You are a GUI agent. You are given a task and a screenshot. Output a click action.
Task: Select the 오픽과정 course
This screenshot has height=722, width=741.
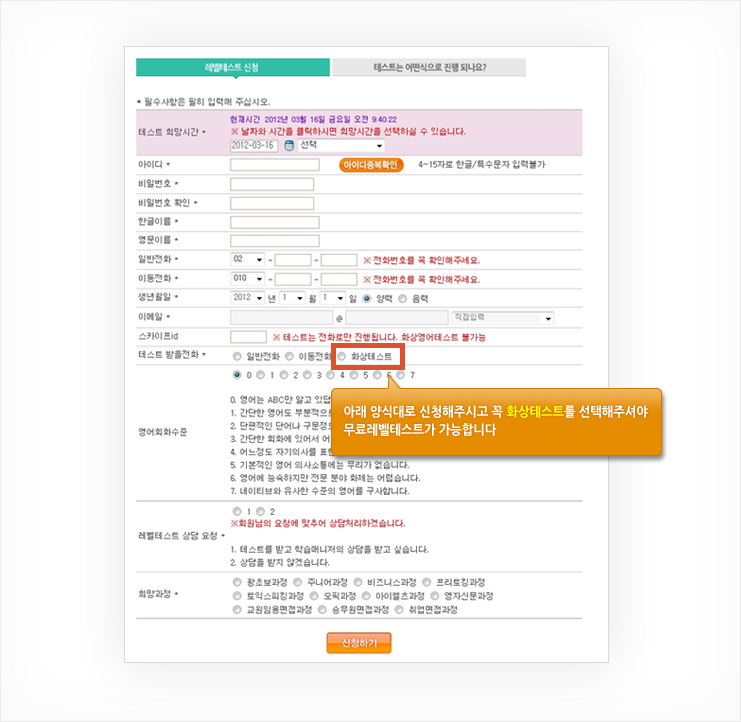314,596
